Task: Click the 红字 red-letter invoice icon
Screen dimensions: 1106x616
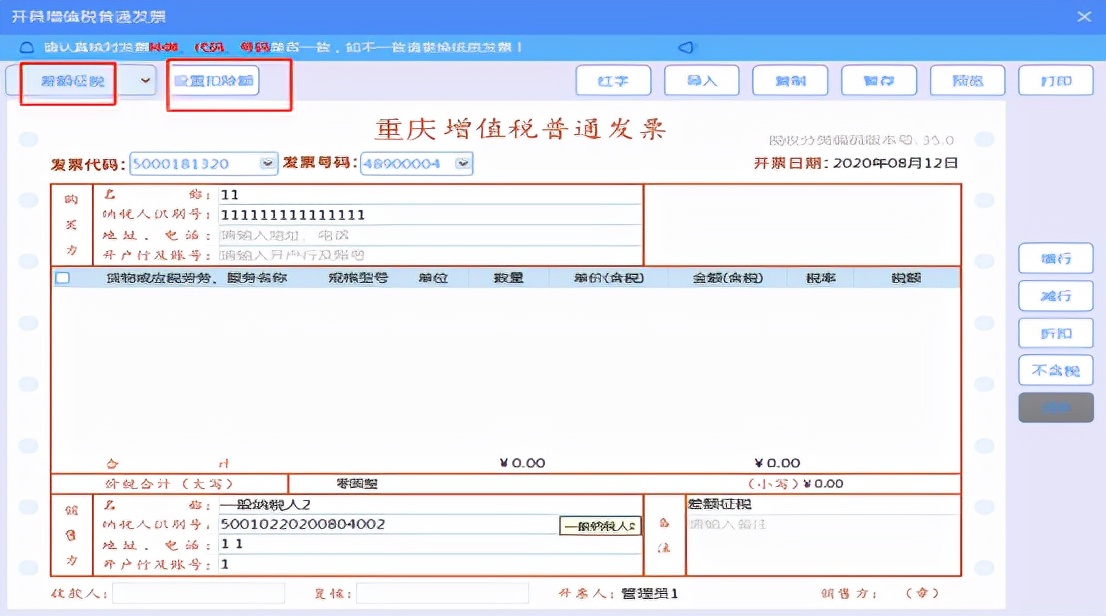Action: [613, 81]
